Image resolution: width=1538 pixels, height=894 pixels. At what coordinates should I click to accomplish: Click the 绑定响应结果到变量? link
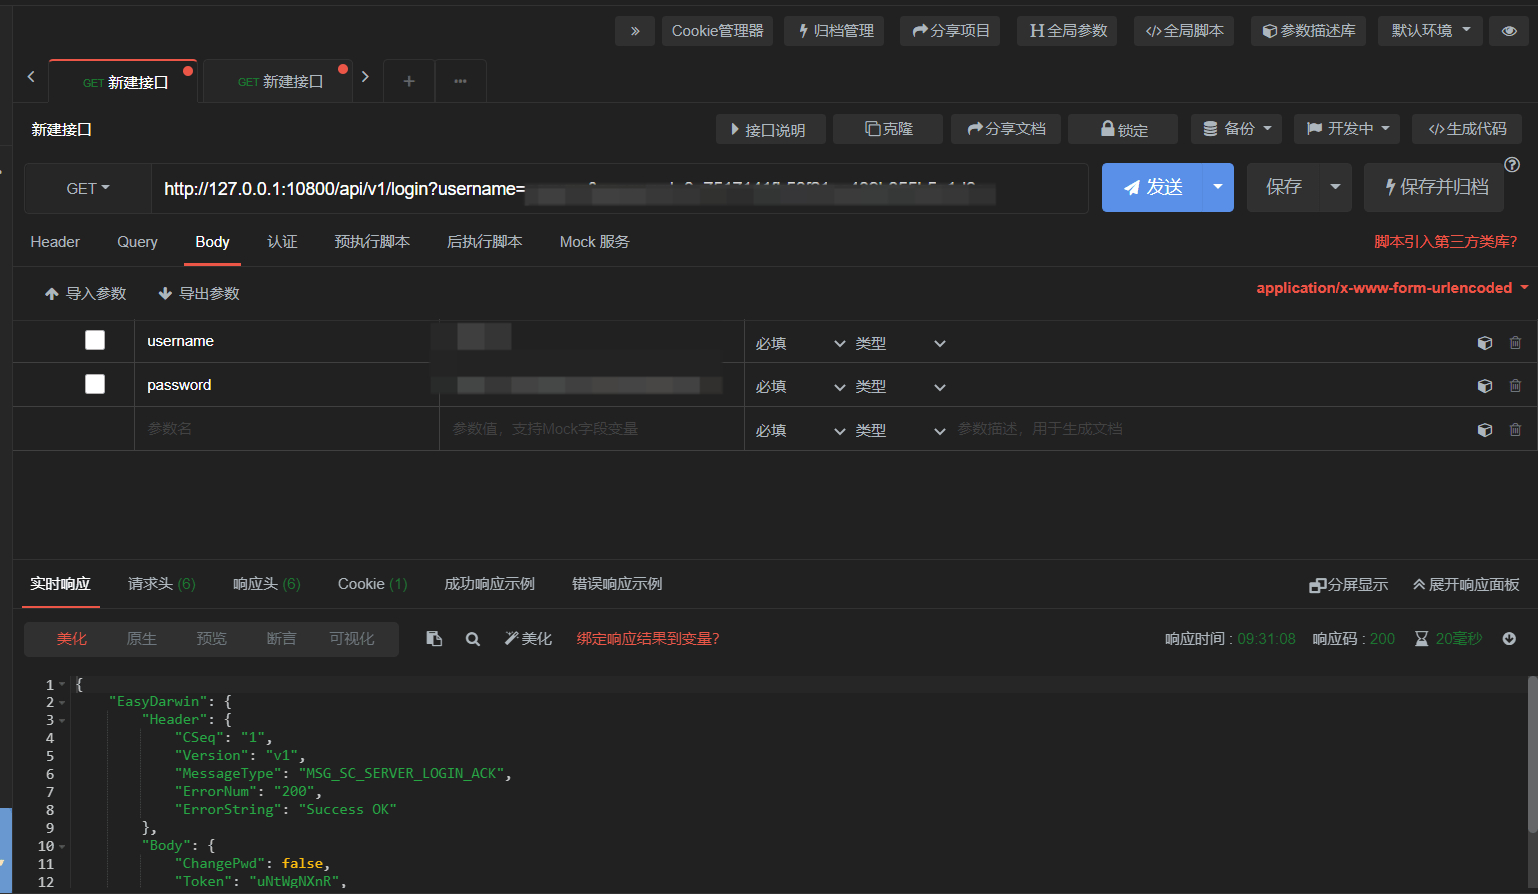click(x=648, y=639)
